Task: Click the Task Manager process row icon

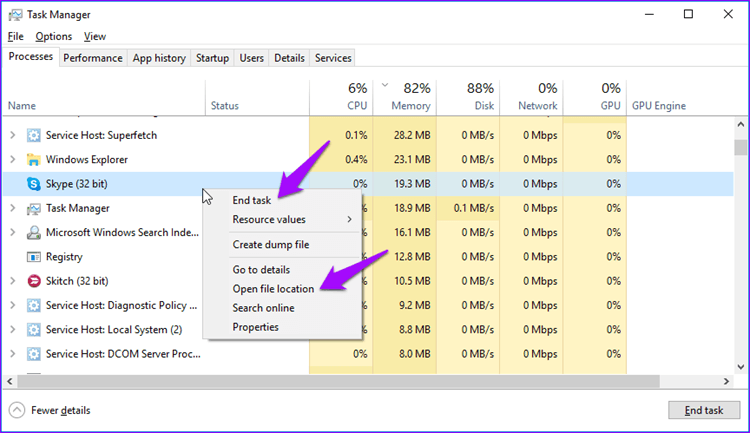Action: tap(33, 209)
